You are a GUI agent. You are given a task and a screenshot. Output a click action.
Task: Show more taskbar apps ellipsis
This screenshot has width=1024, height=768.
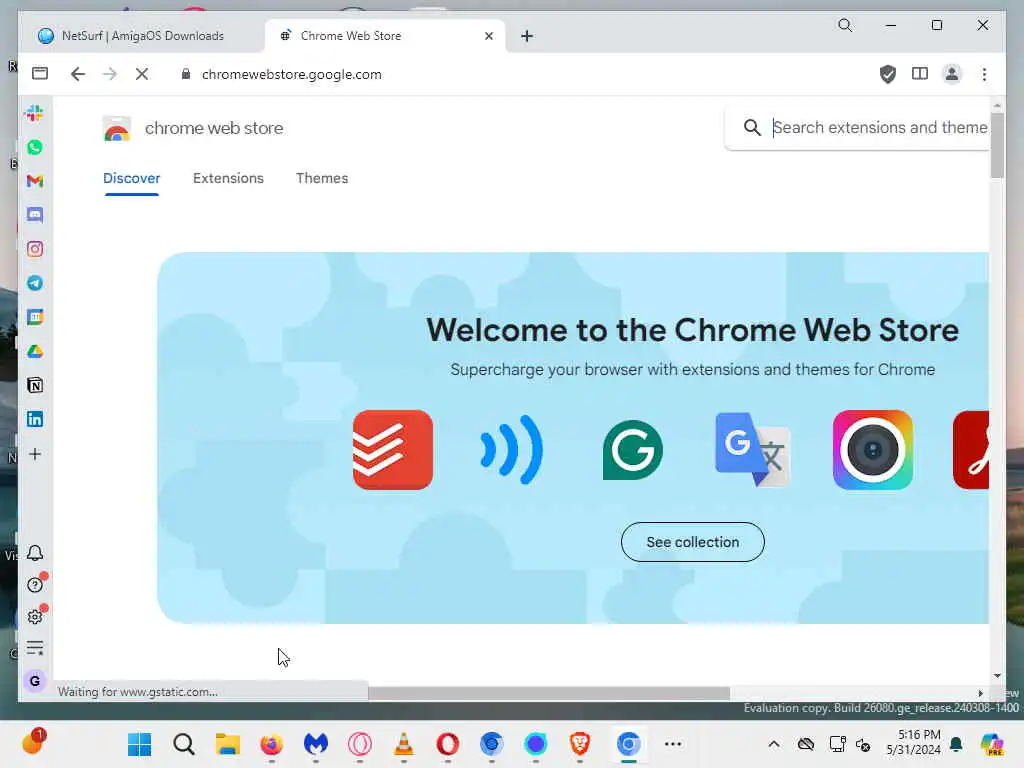[673, 744]
